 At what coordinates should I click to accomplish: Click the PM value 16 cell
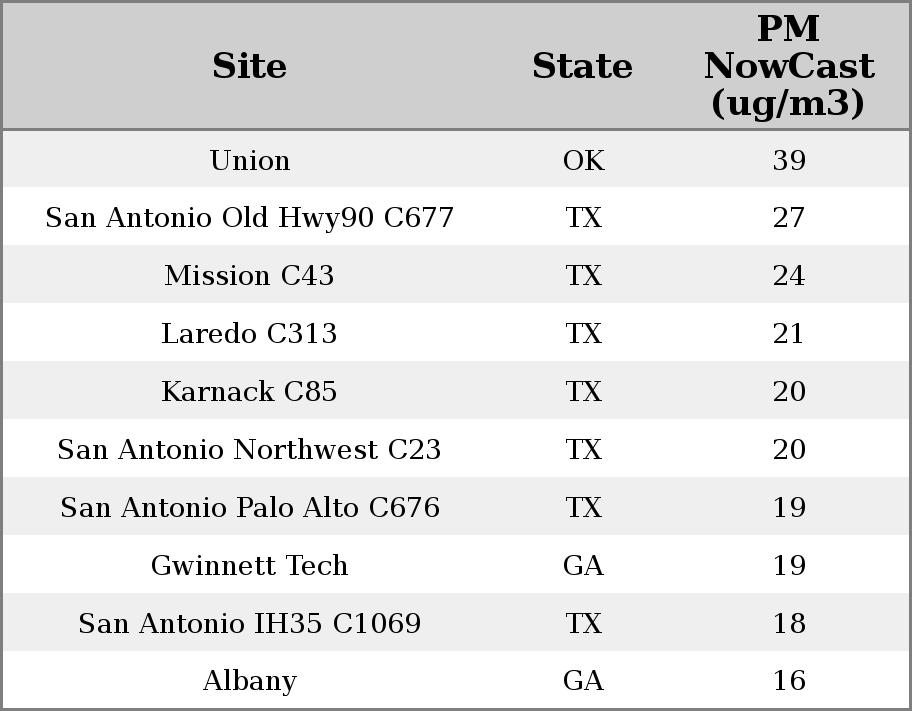[789, 680]
